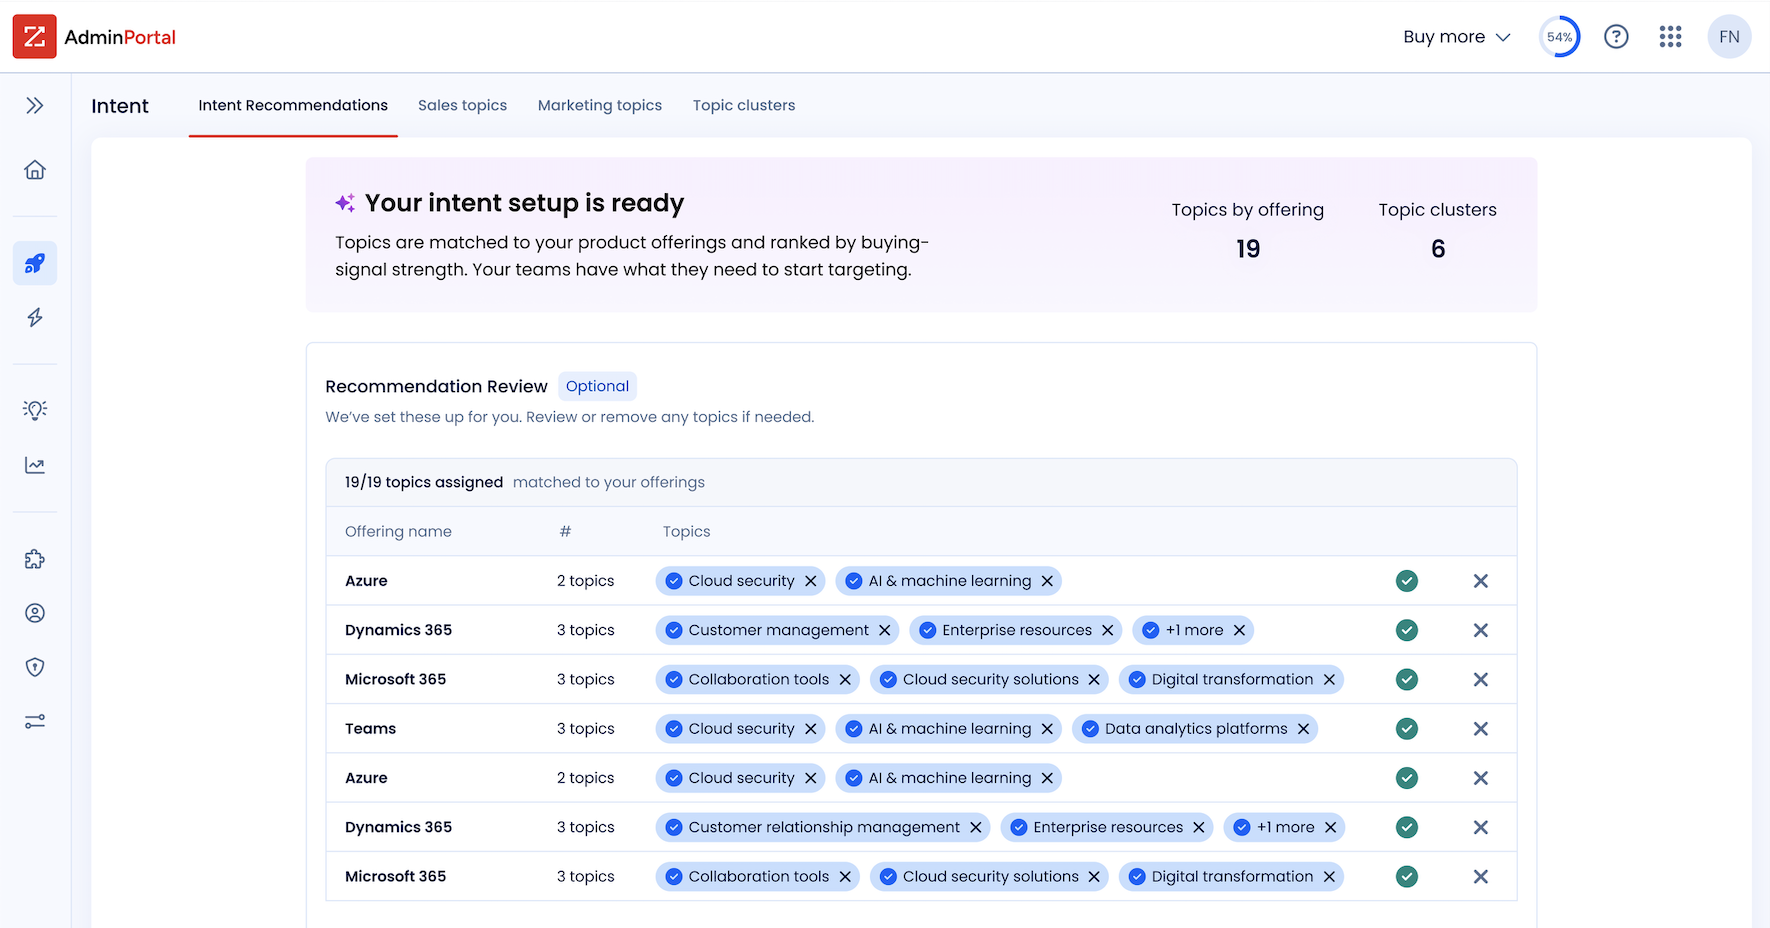Toggle the Data analytics platforms checkmark

(x=1090, y=729)
